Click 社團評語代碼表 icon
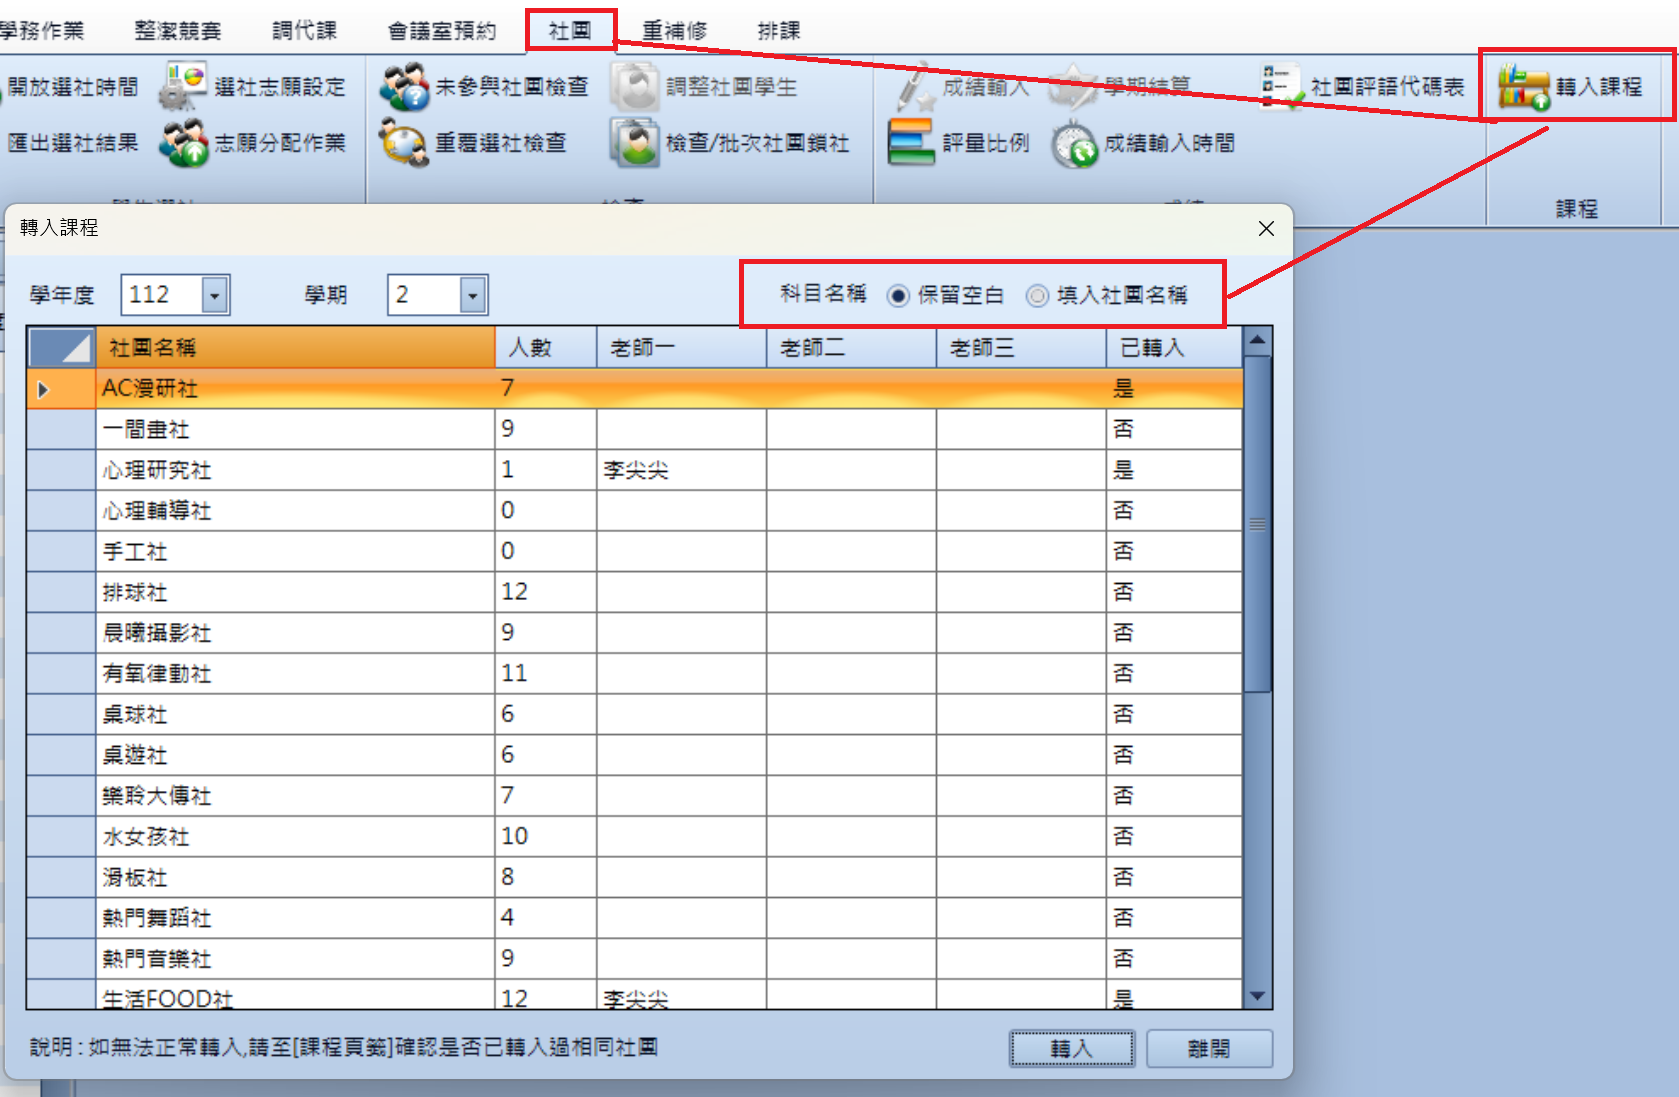This screenshot has width=1679, height=1097. [1281, 87]
